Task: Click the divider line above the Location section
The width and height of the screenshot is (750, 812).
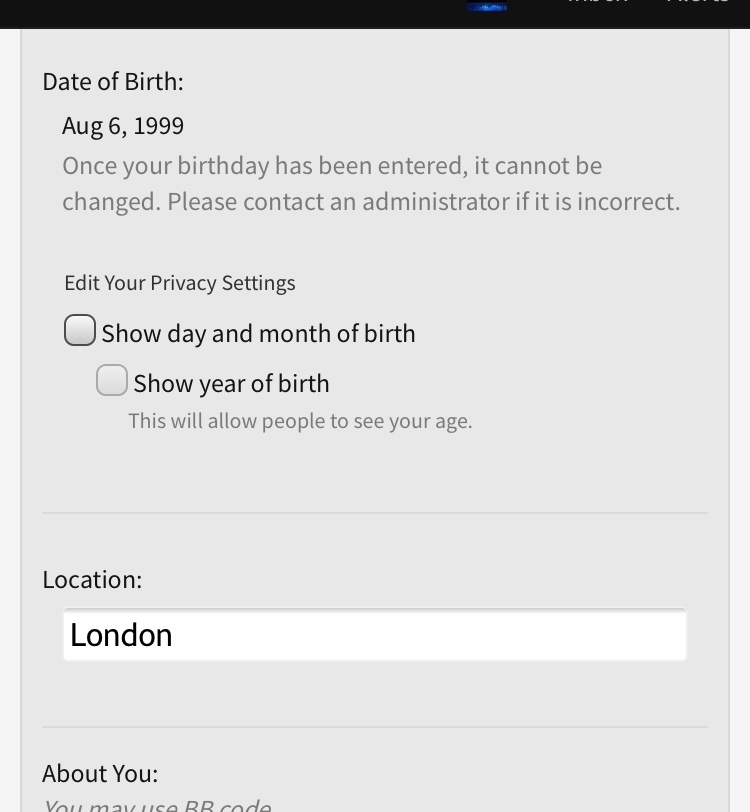Action: (x=375, y=513)
